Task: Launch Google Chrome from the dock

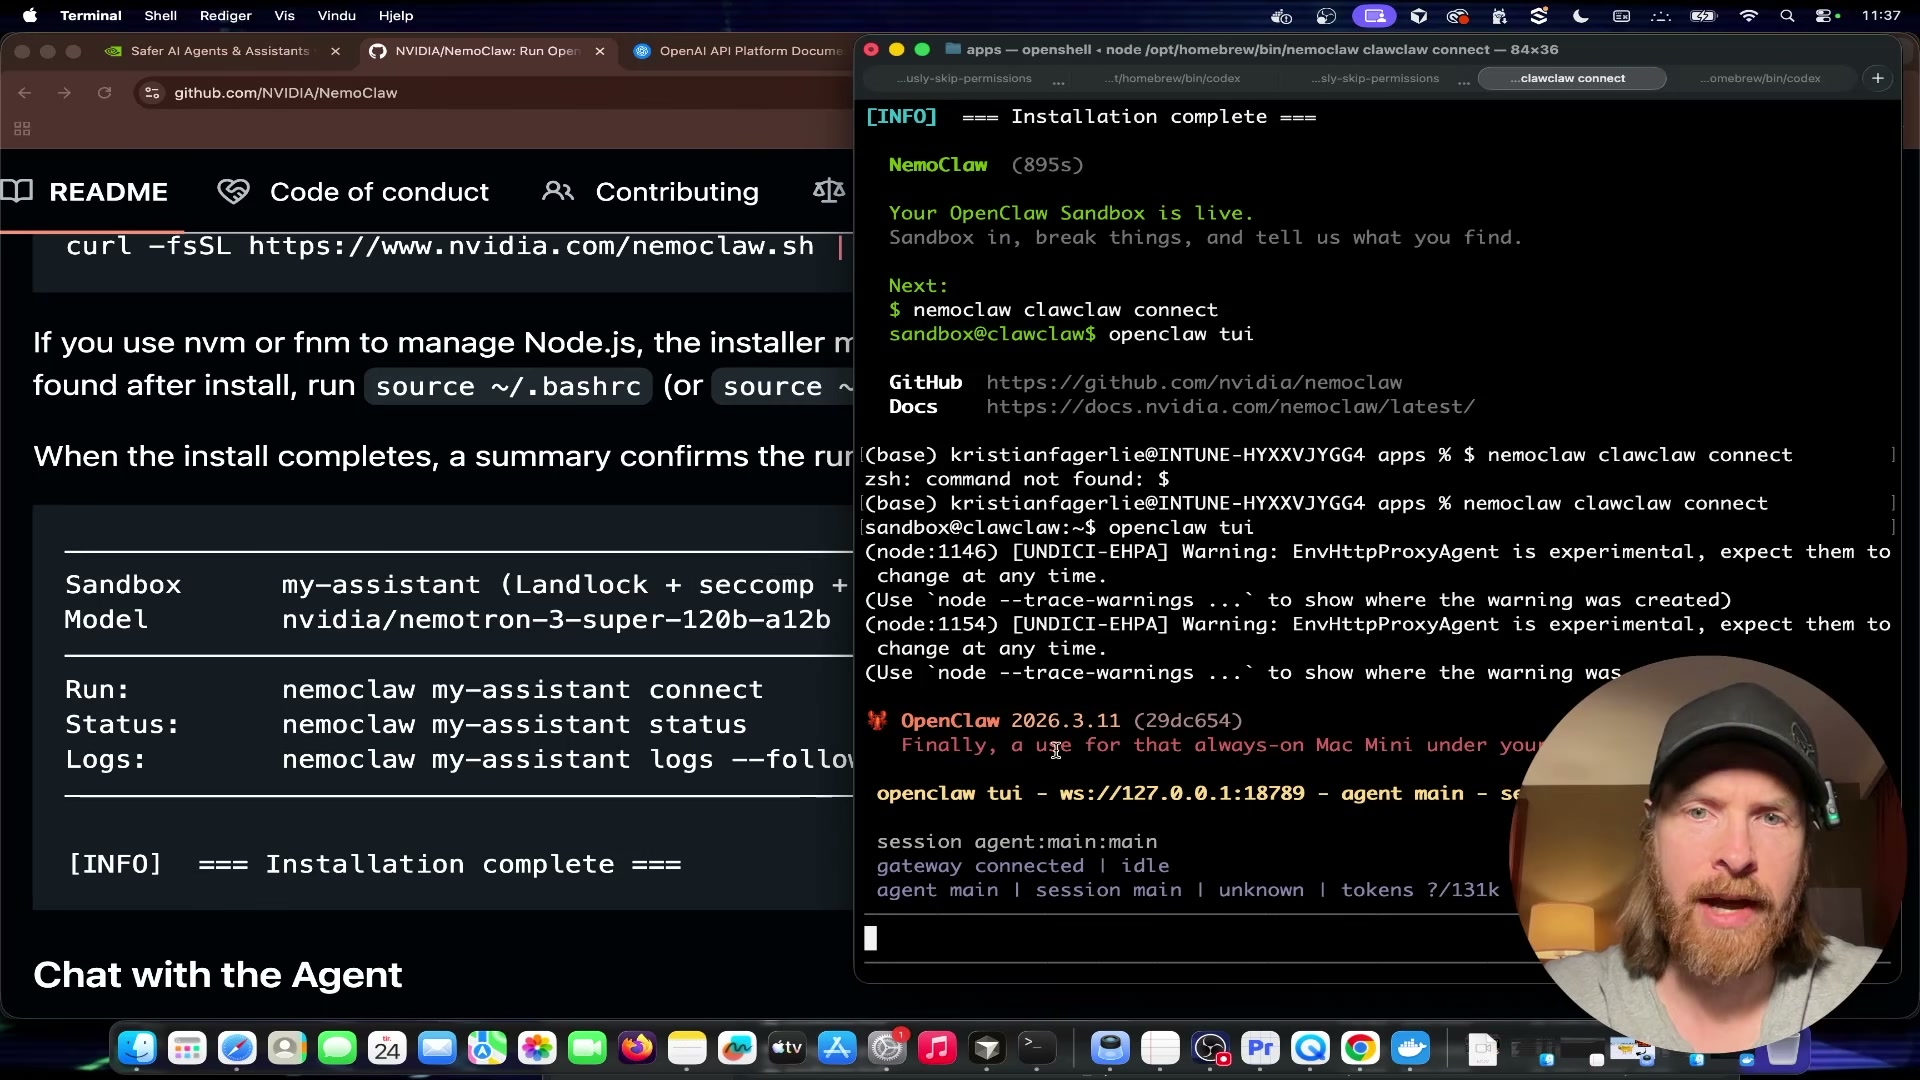Action: tap(1361, 1048)
